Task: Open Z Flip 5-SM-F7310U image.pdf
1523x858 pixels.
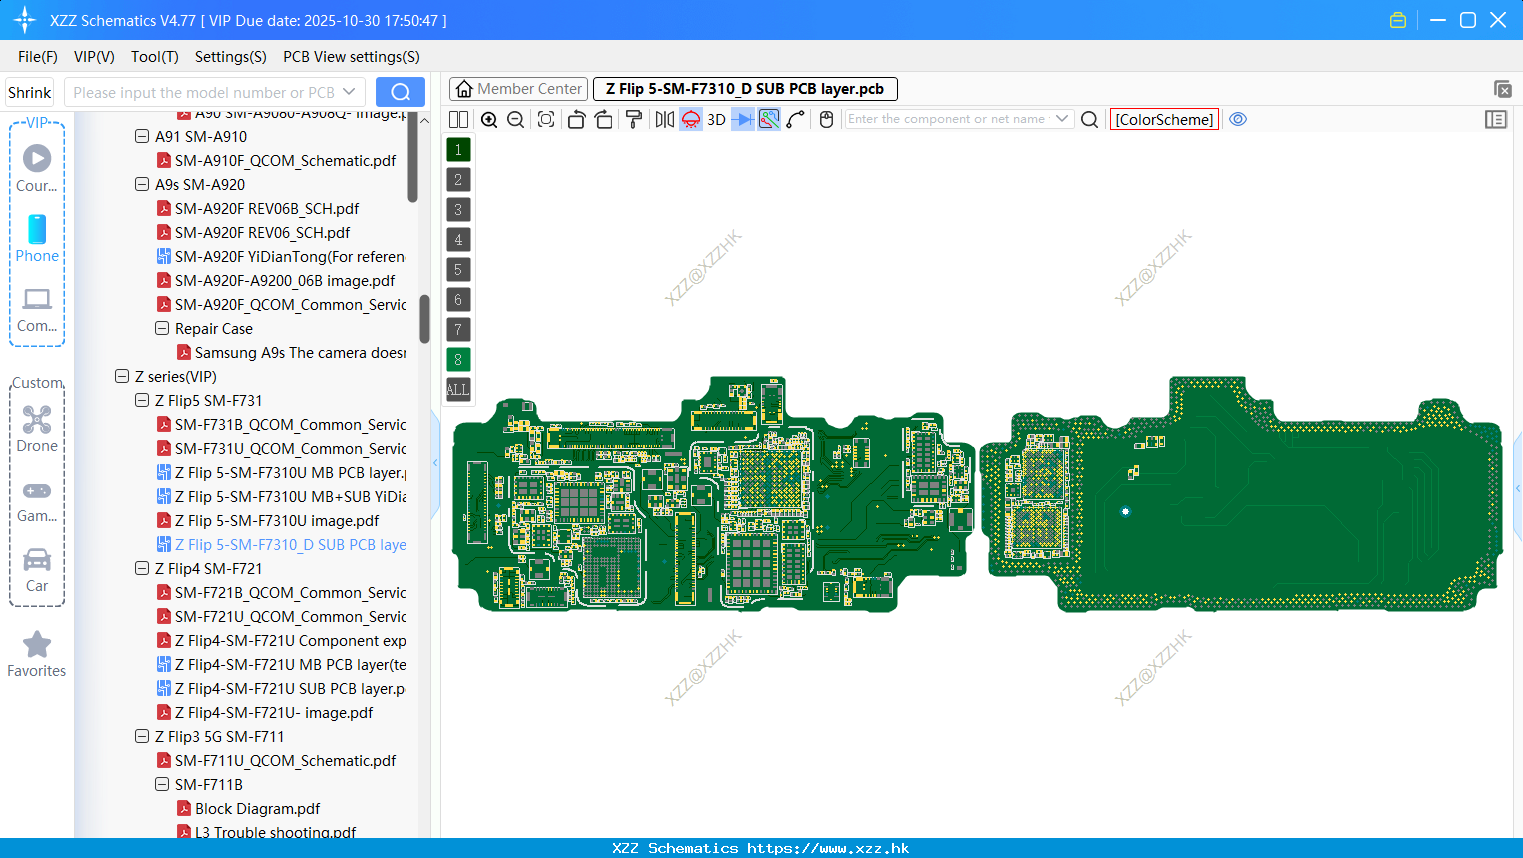Action: coord(277,520)
